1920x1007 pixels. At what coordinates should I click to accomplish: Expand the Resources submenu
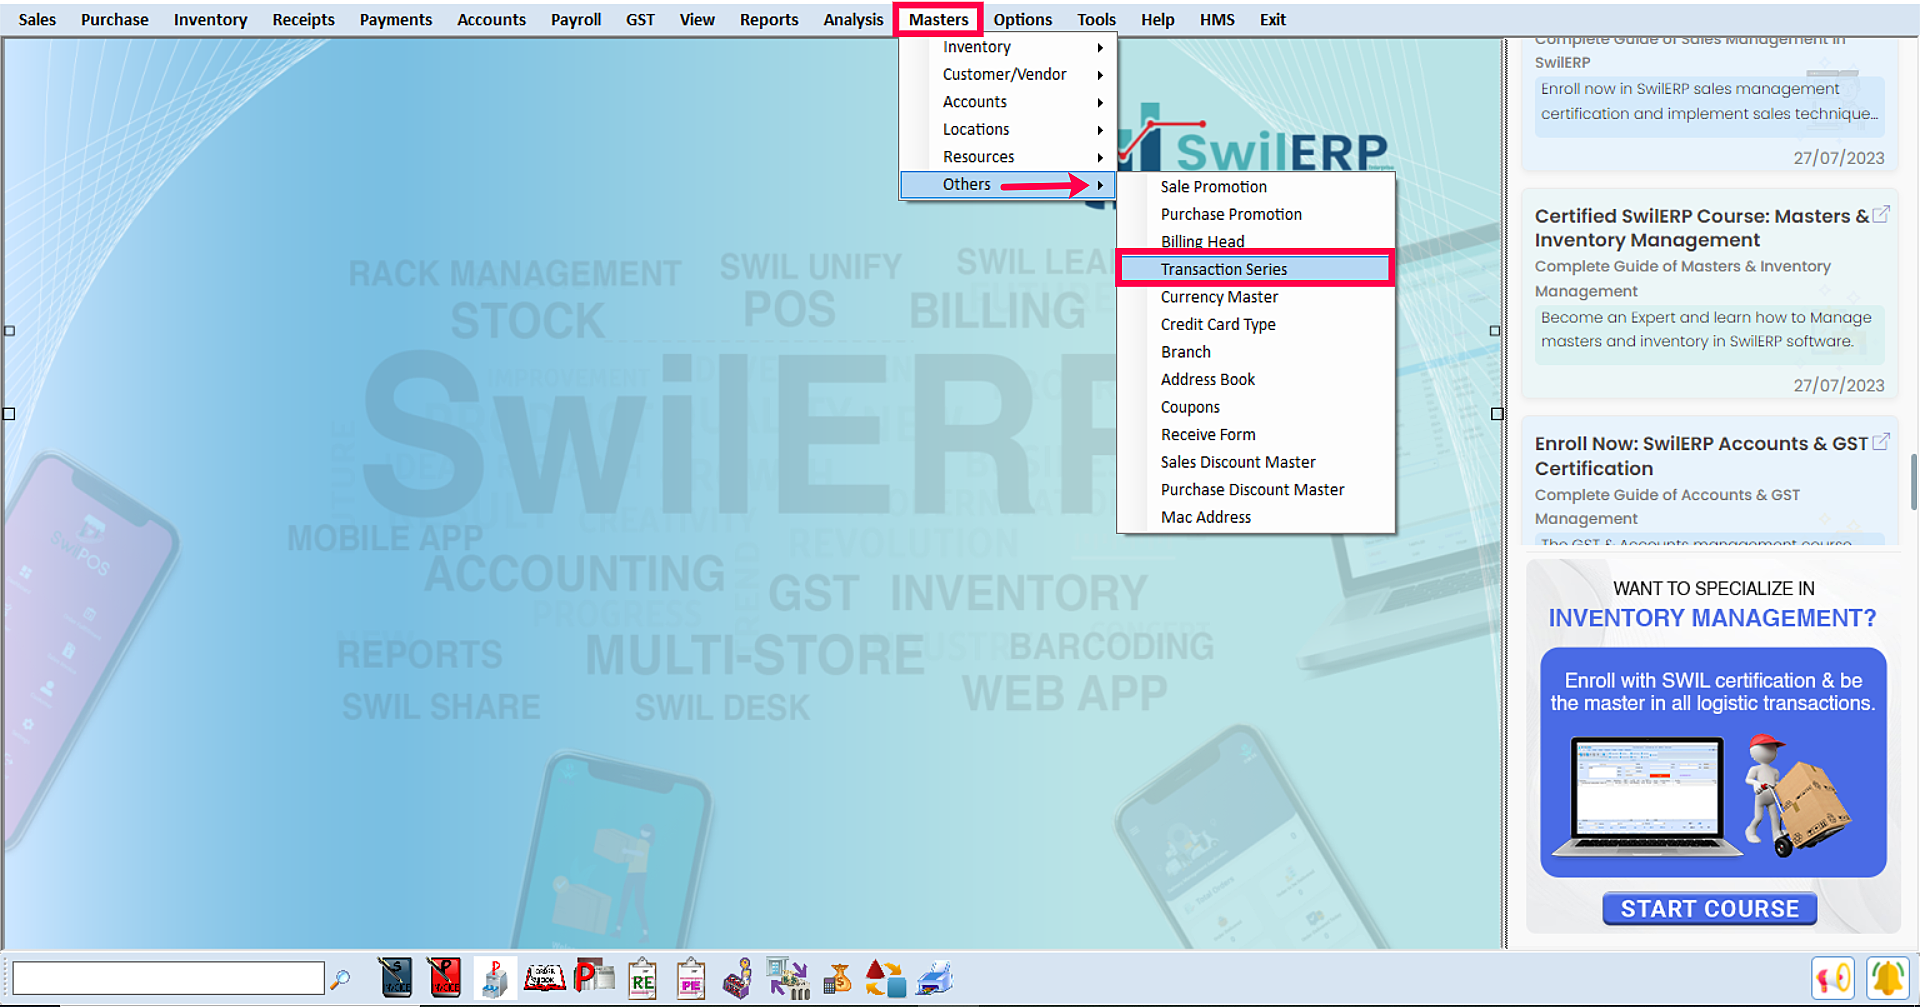[x=1008, y=157]
